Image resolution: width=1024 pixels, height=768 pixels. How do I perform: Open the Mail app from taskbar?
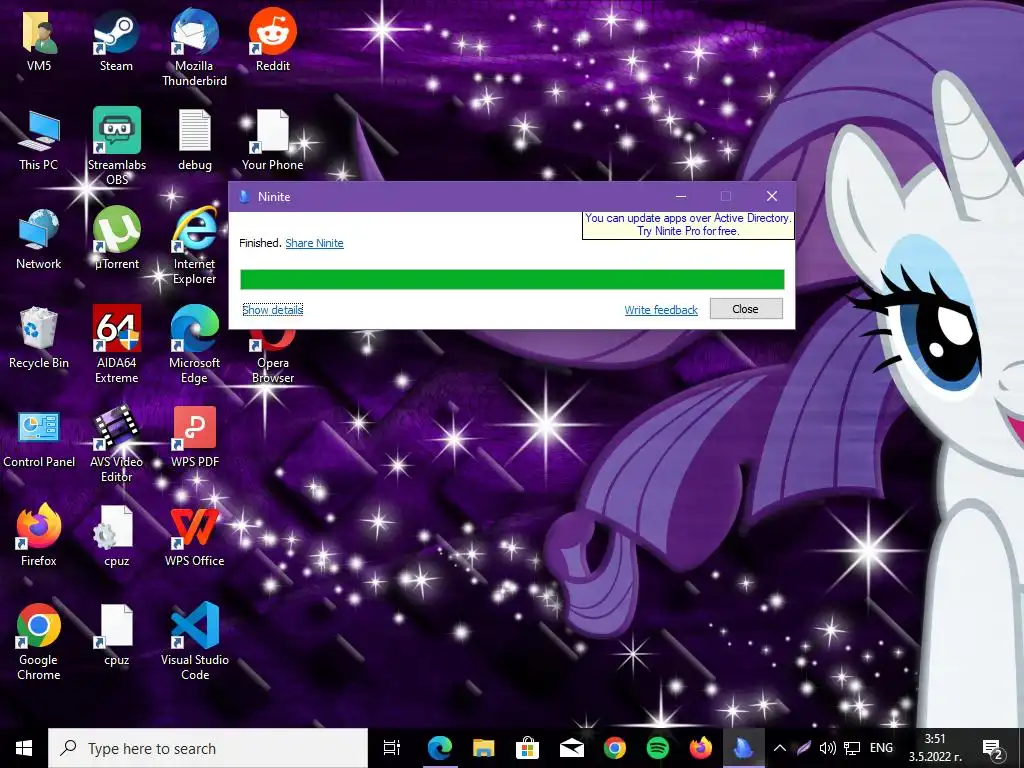pyautogui.click(x=571, y=748)
